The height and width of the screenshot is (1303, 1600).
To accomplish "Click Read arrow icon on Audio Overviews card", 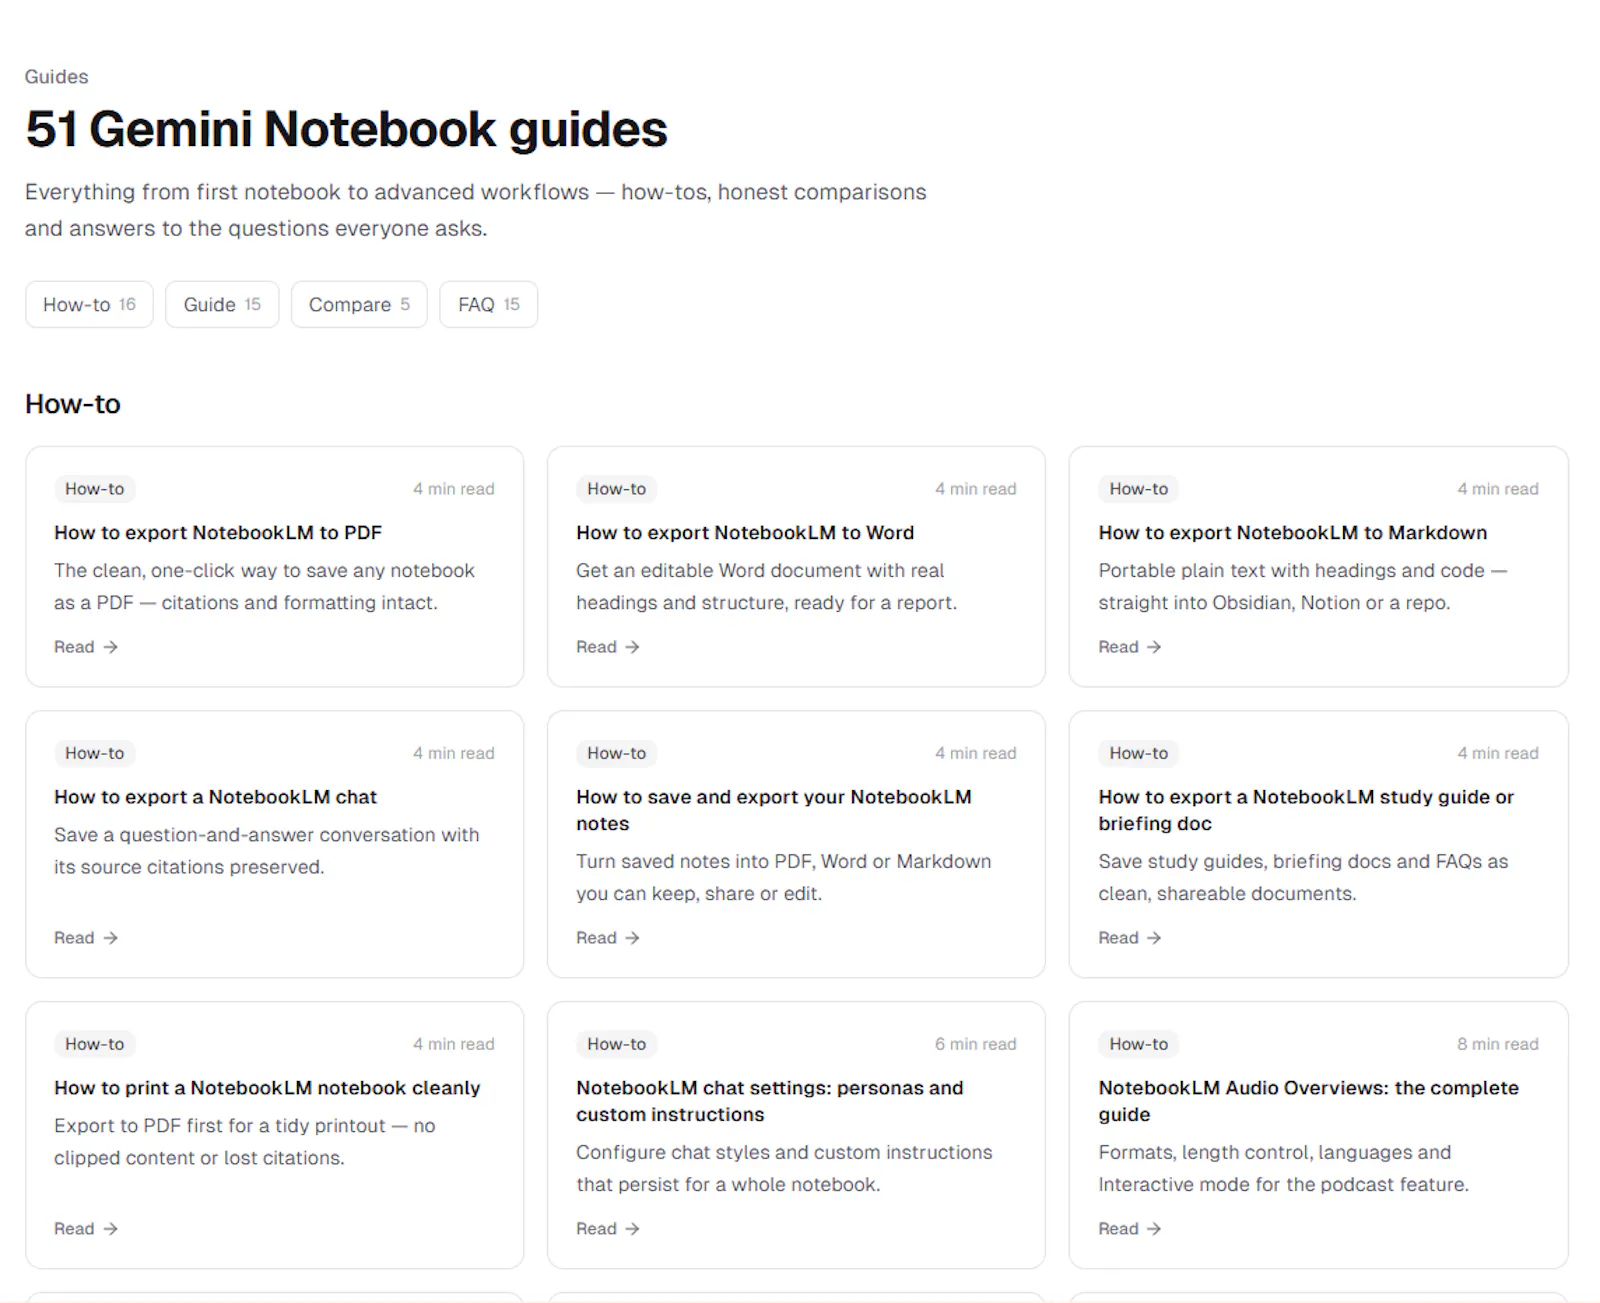I will coord(1155,1229).
